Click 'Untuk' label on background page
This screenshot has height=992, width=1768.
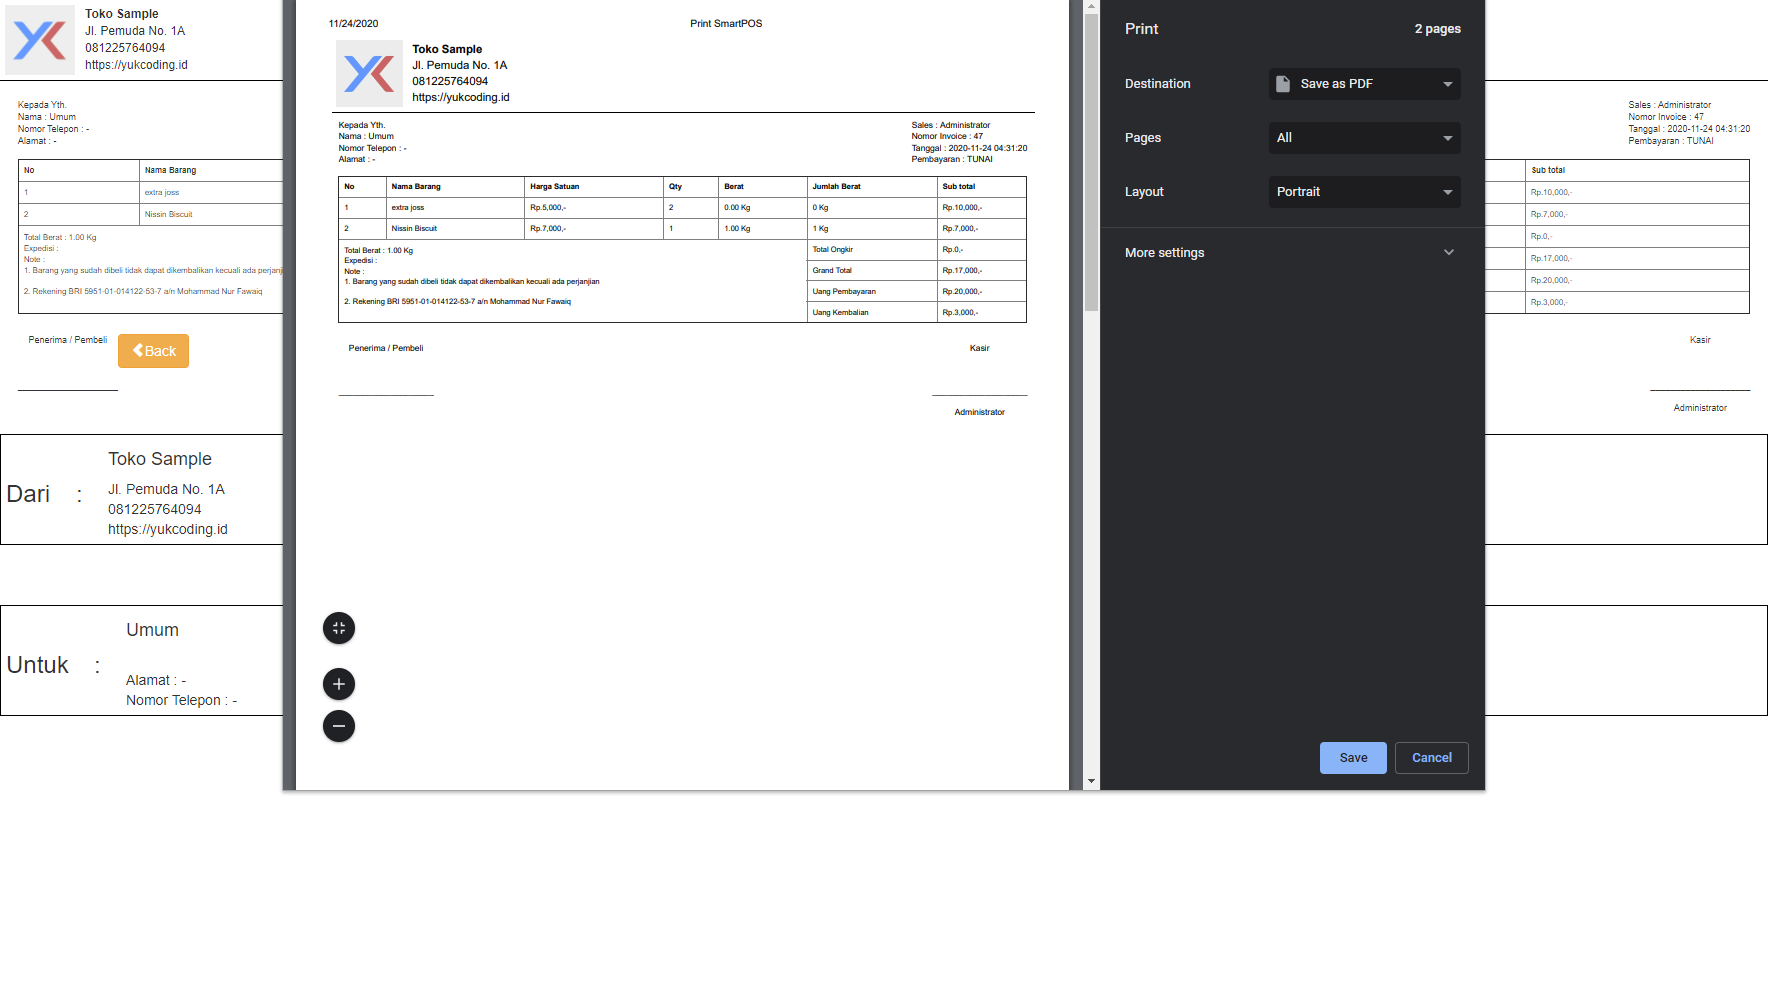tap(38, 665)
